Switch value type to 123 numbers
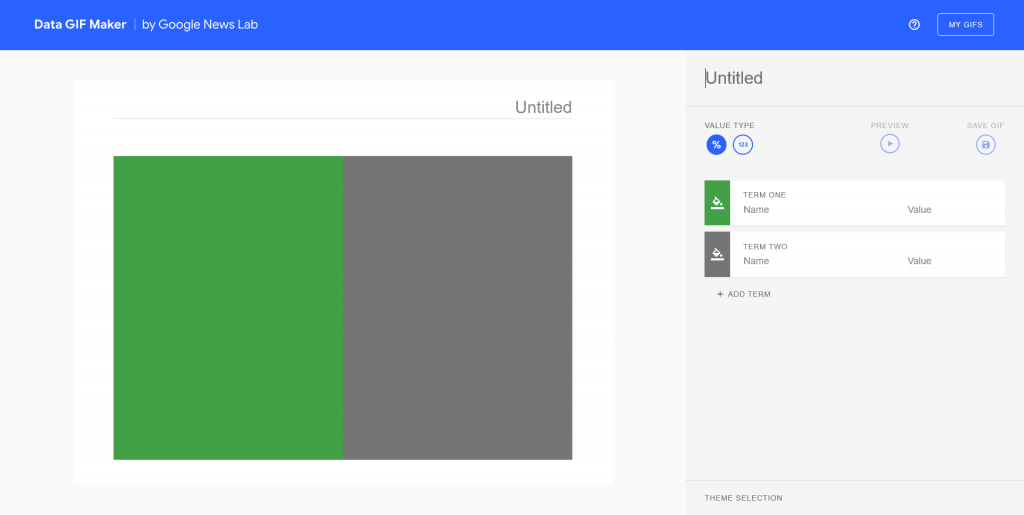 coord(742,145)
